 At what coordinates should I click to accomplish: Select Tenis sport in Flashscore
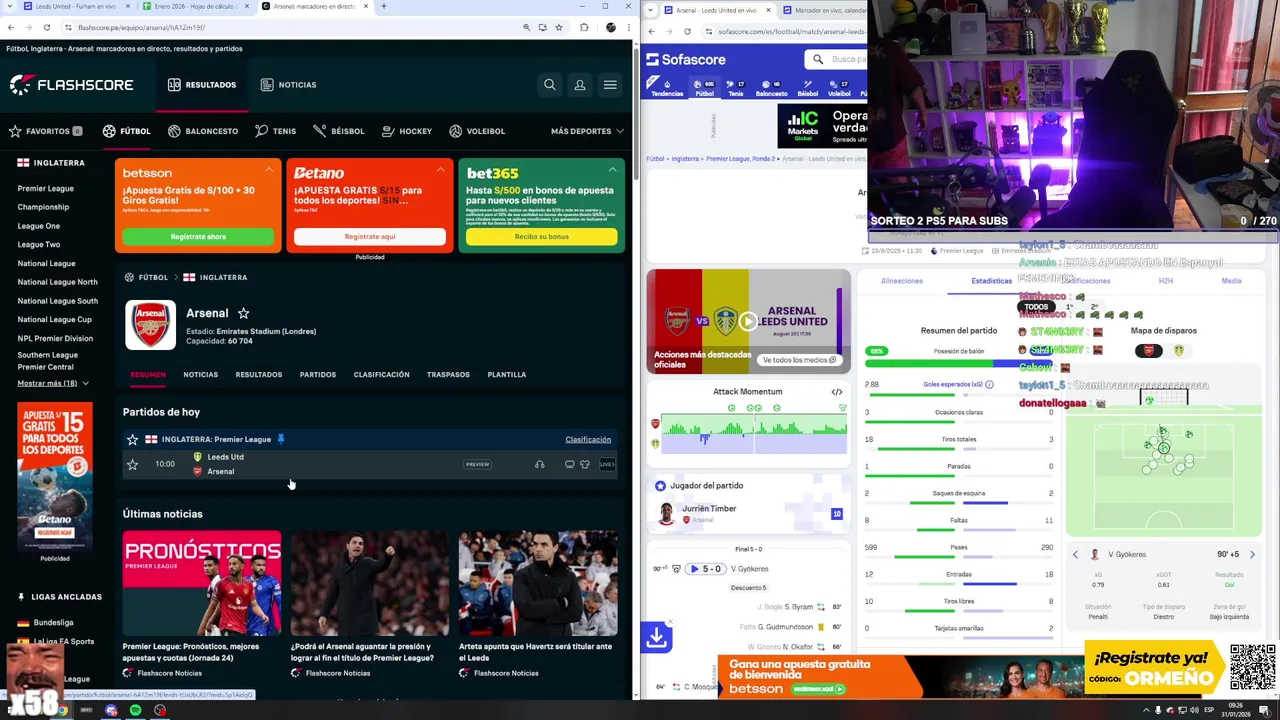tap(275, 131)
